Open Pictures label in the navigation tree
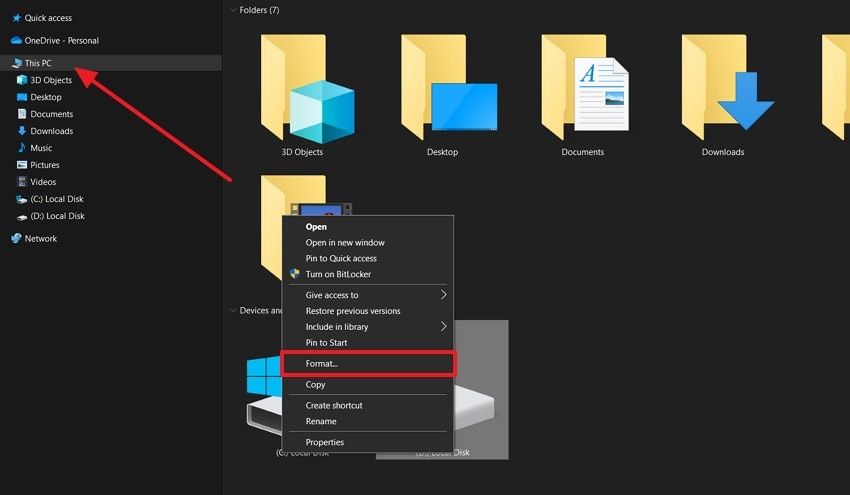This screenshot has height=495, width=850. click(45, 165)
